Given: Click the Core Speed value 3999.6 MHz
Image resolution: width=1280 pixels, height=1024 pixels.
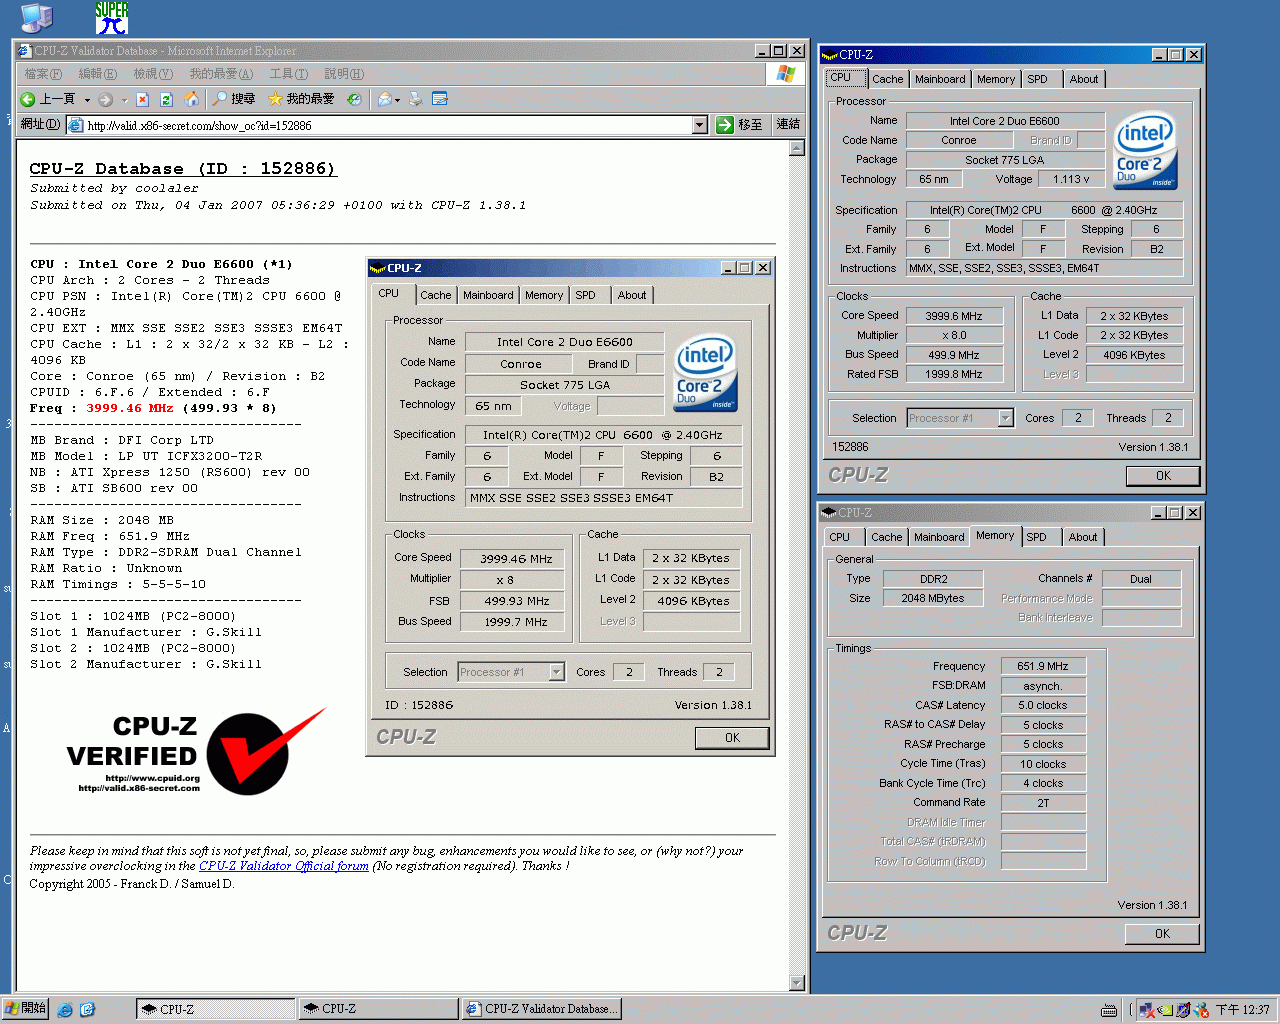Looking at the screenshot, I should (x=954, y=316).
